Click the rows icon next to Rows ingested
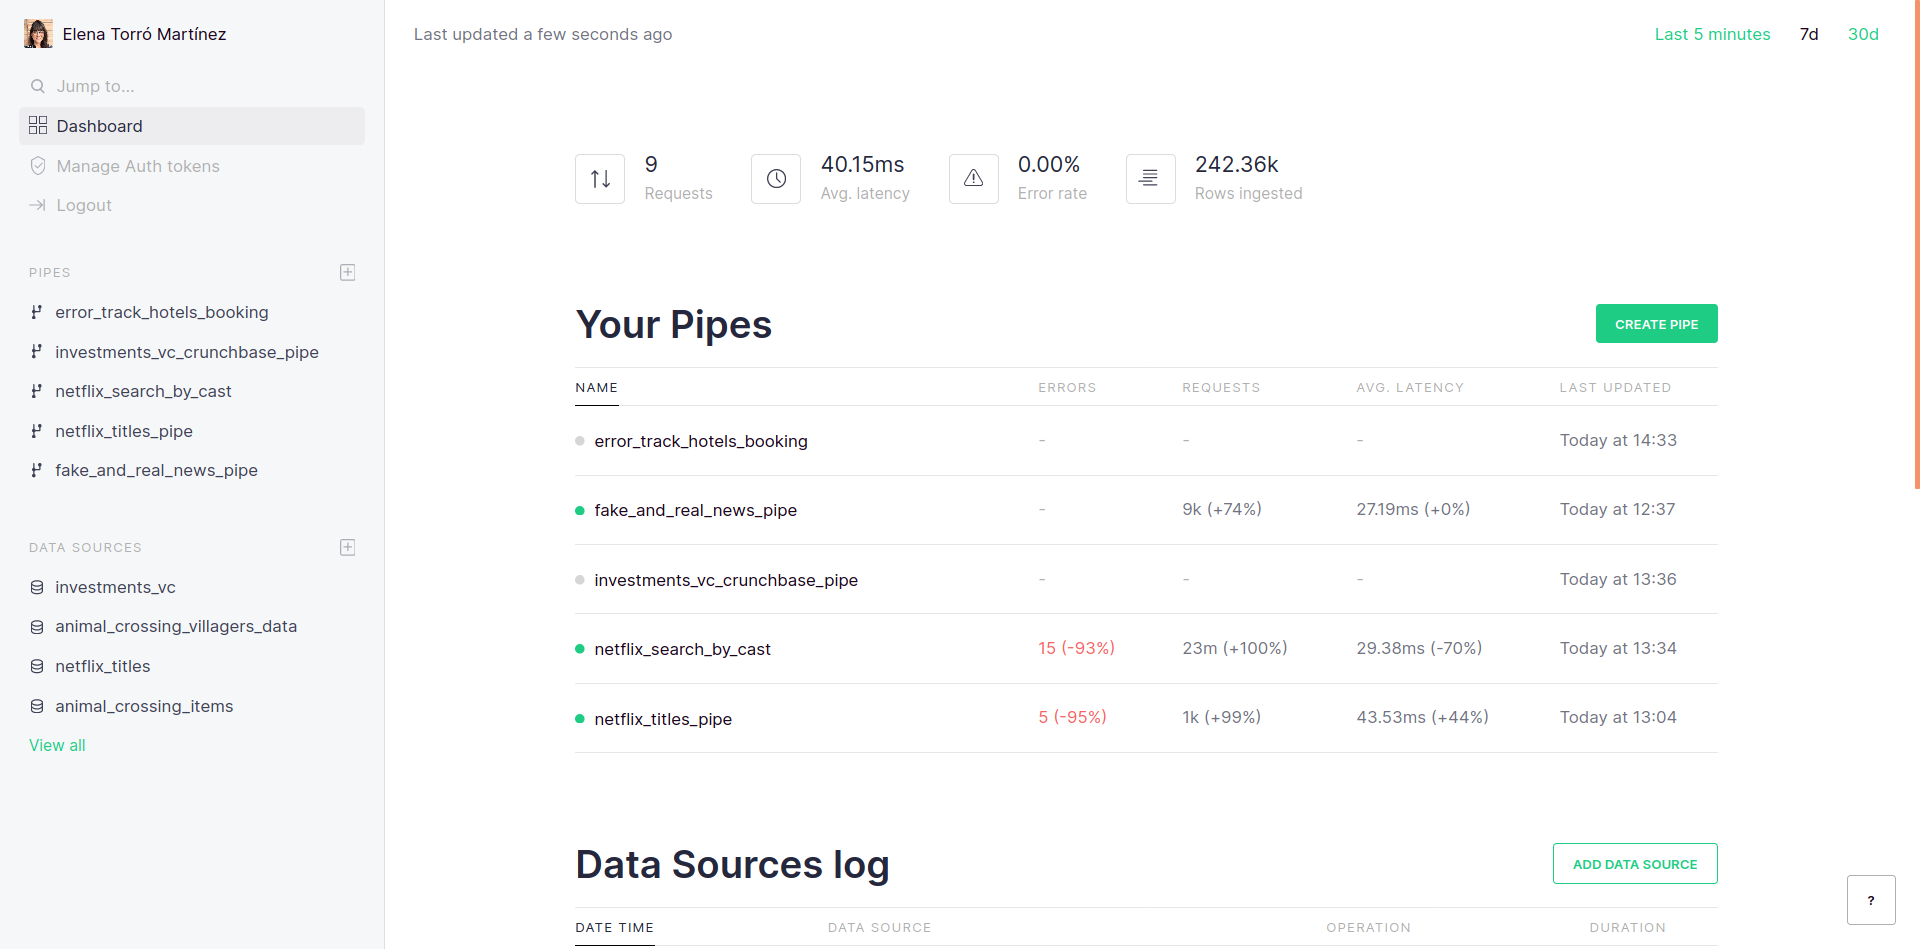The height and width of the screenshot is (949, 1920). pyautogui.click(x=1150, y=179)
